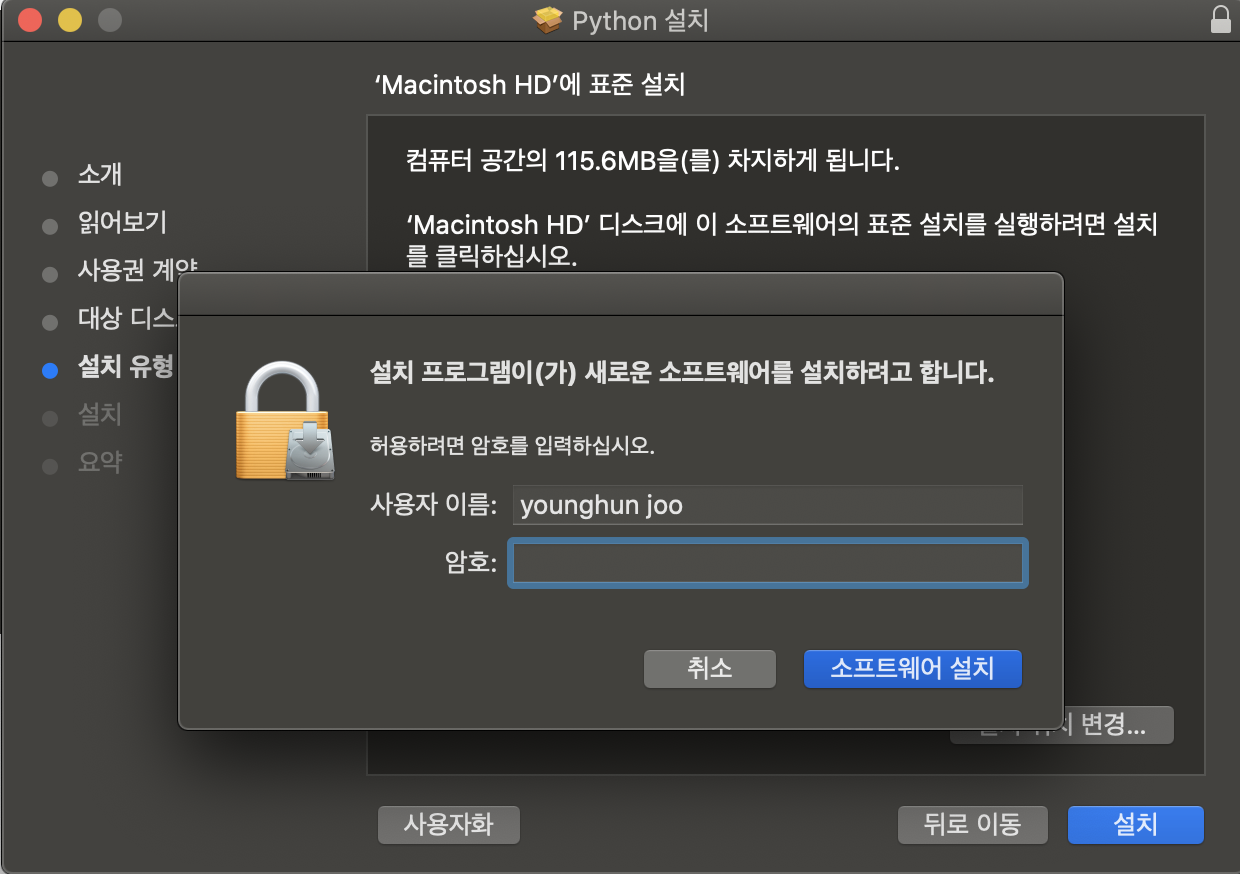Image resolution: width=1240 pixels, height=874 pixels.
Task: Click the red close window button
Action: click(x=30, y=19)
